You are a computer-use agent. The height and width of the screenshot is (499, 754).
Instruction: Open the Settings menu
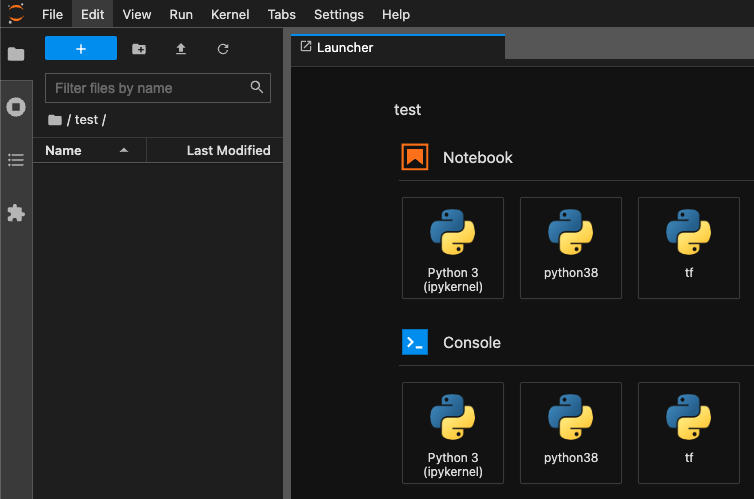coord(339,14)
